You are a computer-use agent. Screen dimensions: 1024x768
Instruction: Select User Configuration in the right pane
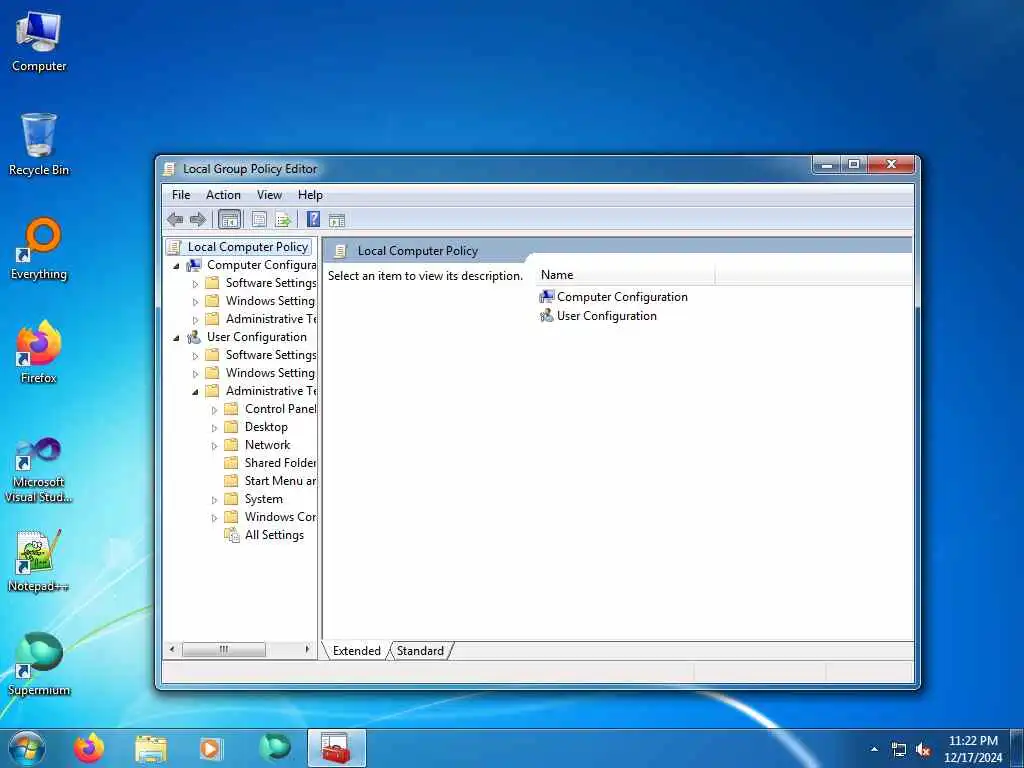[598, 315]
